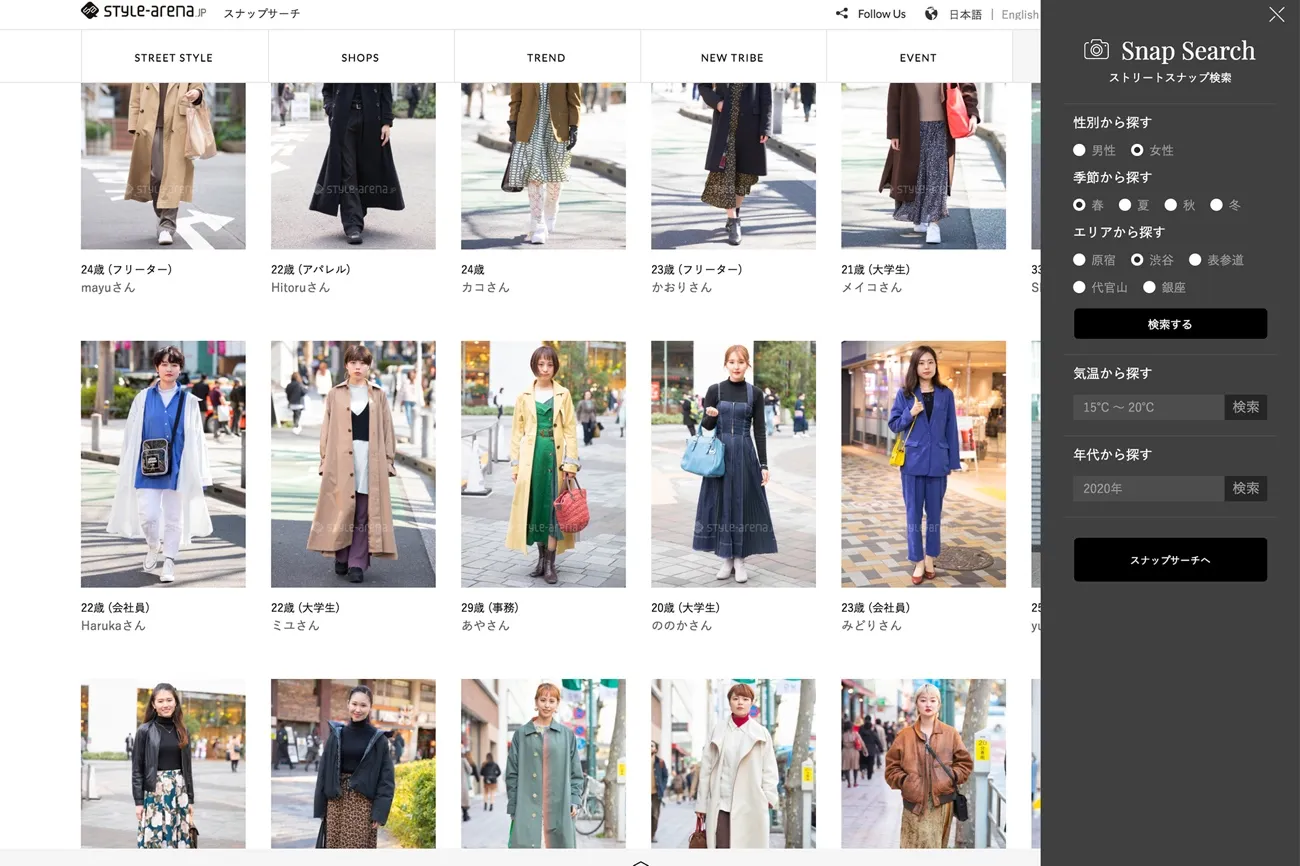The image size is (1300, 866).
Task: Open あやさん yellow coat snapshot
Action: 543,464
